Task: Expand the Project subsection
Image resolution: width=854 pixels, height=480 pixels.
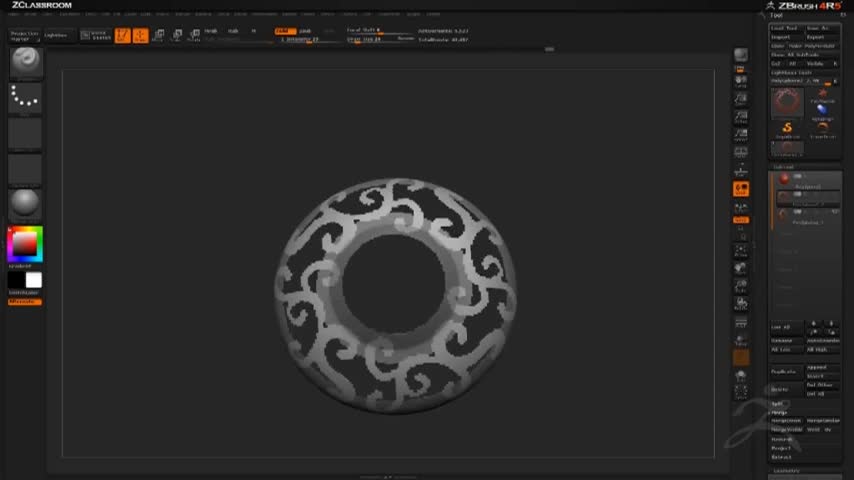Action: [781, 448]
